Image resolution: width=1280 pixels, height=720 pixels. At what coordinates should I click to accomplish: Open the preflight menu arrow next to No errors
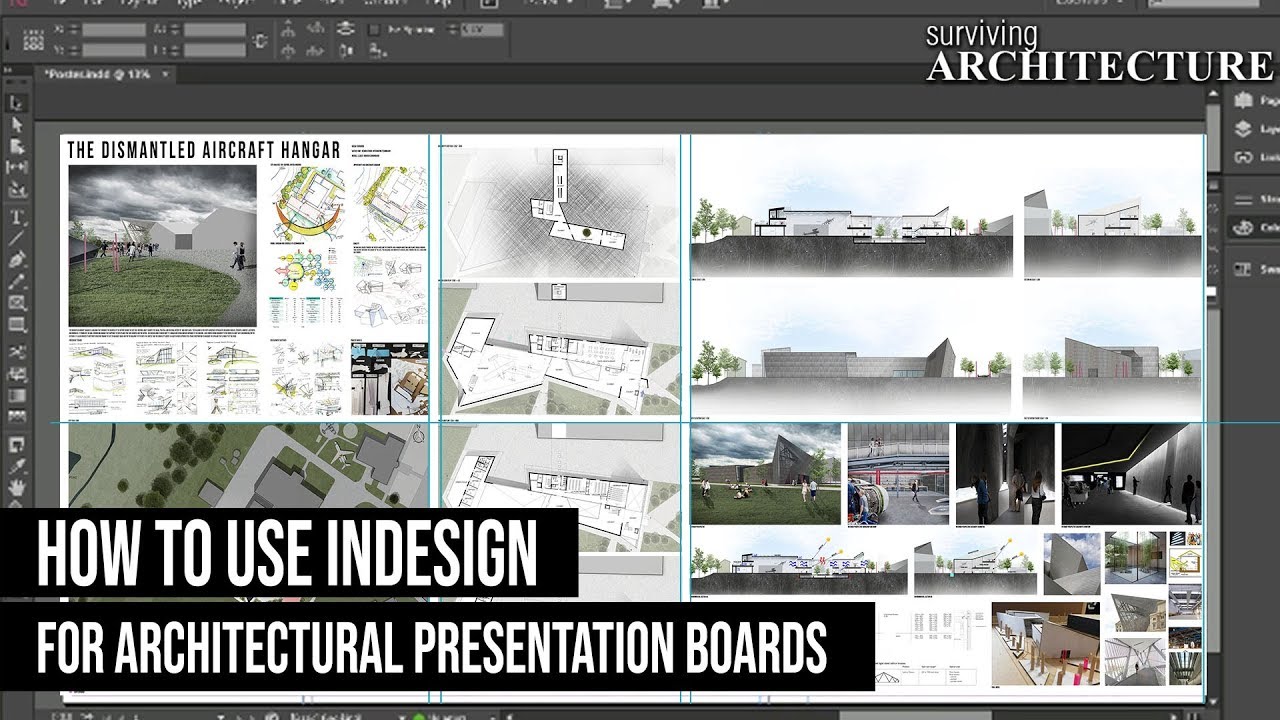(490, 715)
